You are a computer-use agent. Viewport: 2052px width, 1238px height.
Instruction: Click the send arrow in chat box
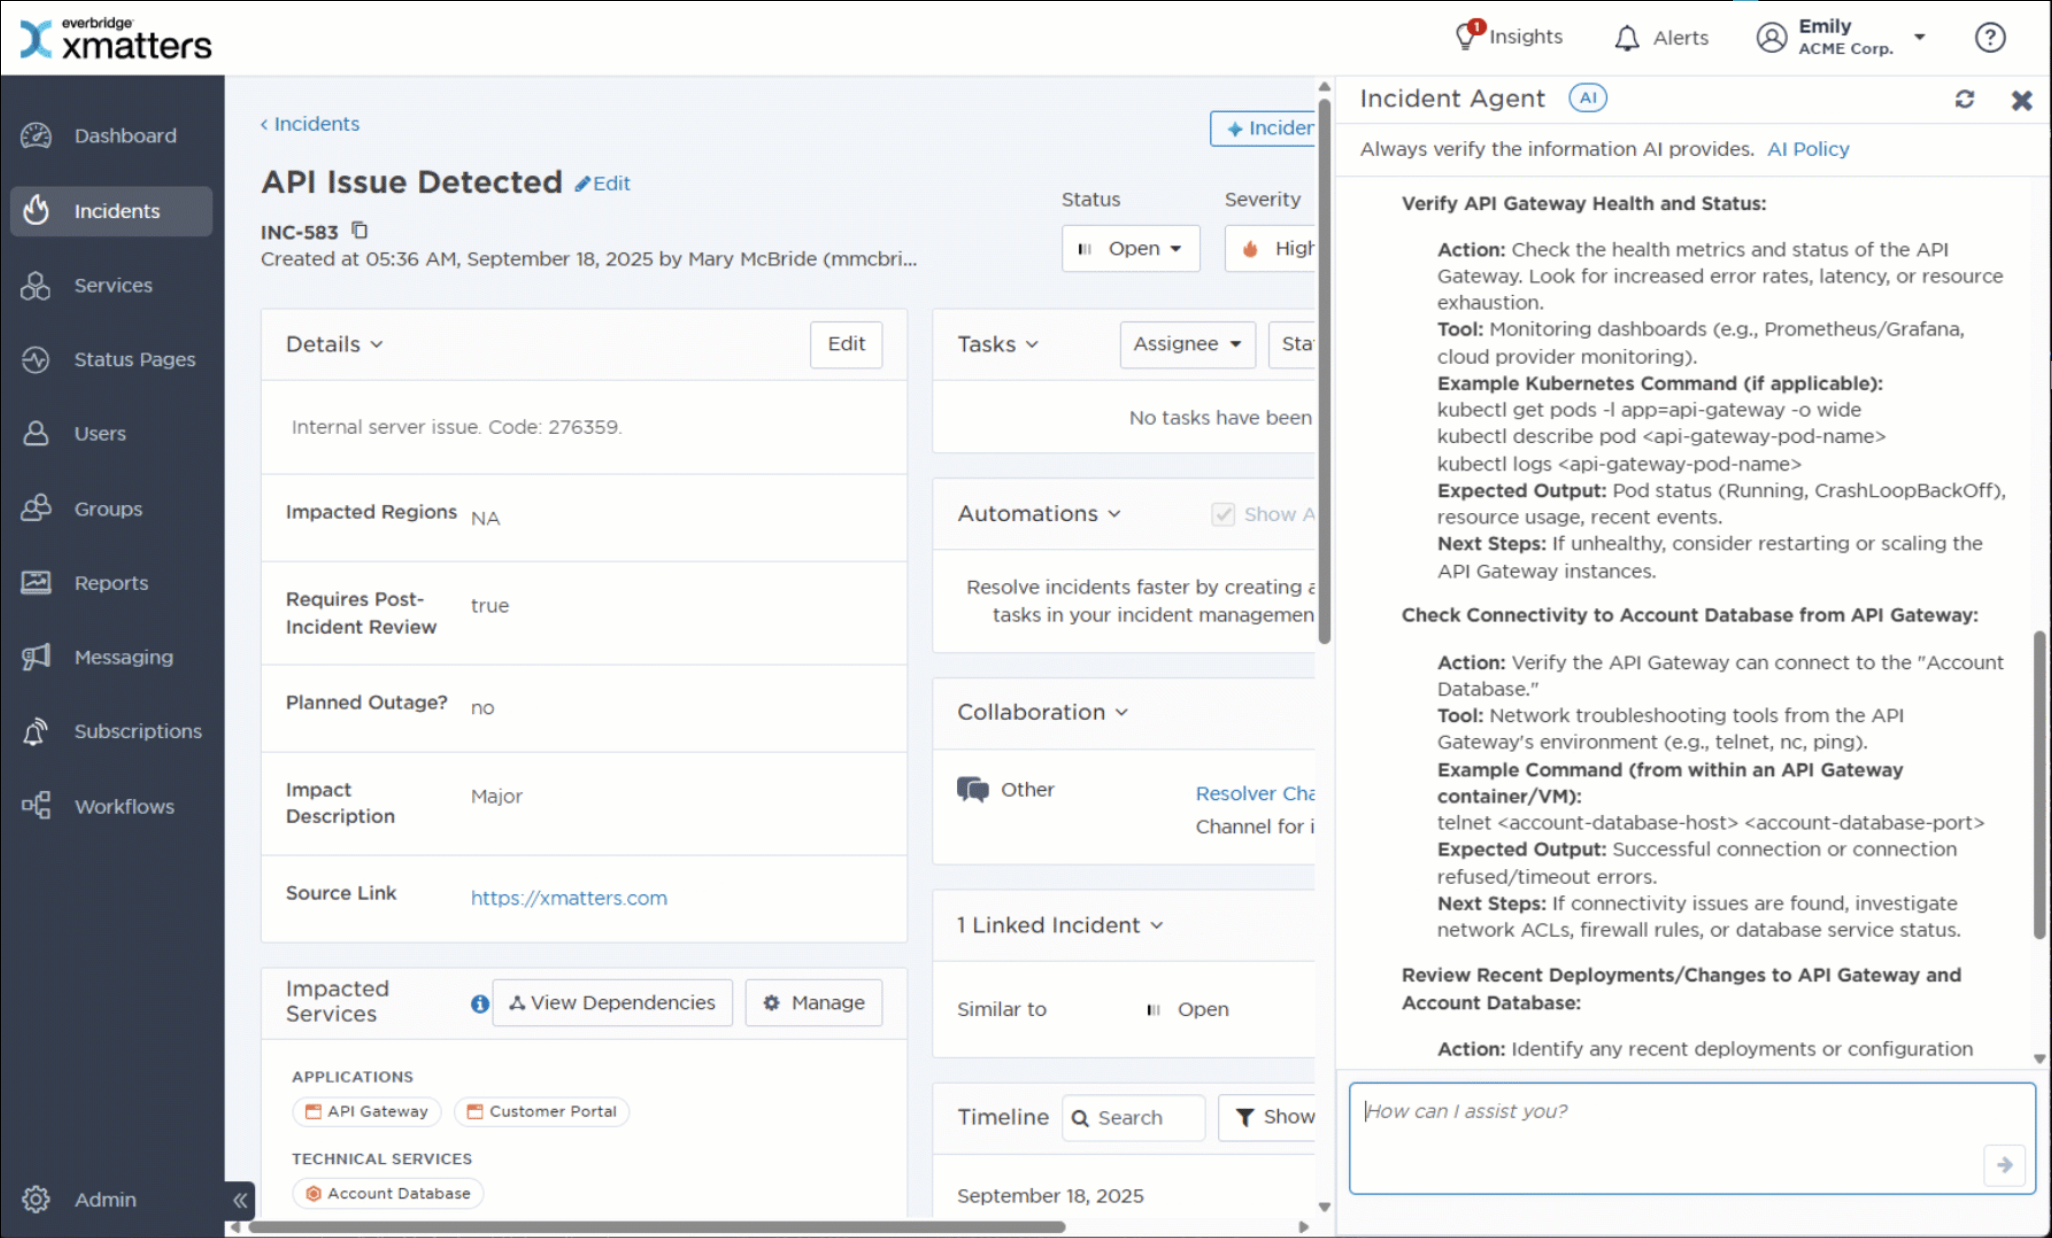[2004, 1165]
